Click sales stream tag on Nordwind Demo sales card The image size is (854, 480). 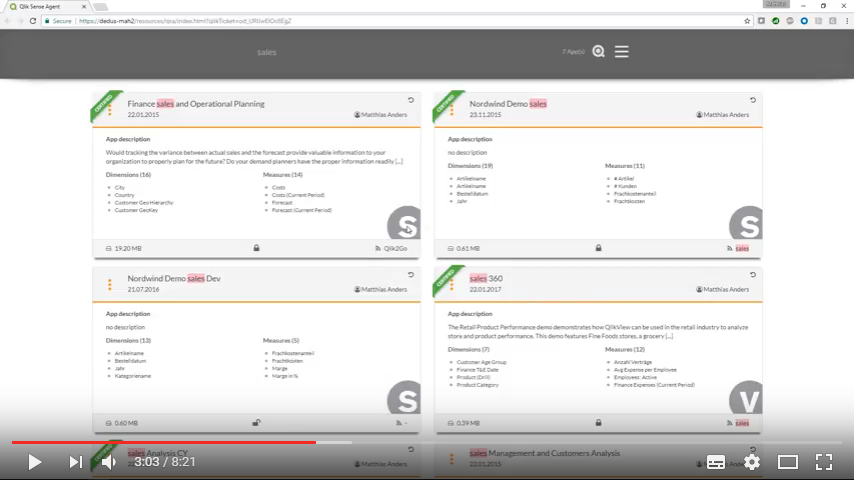click(x=742, y=248)
